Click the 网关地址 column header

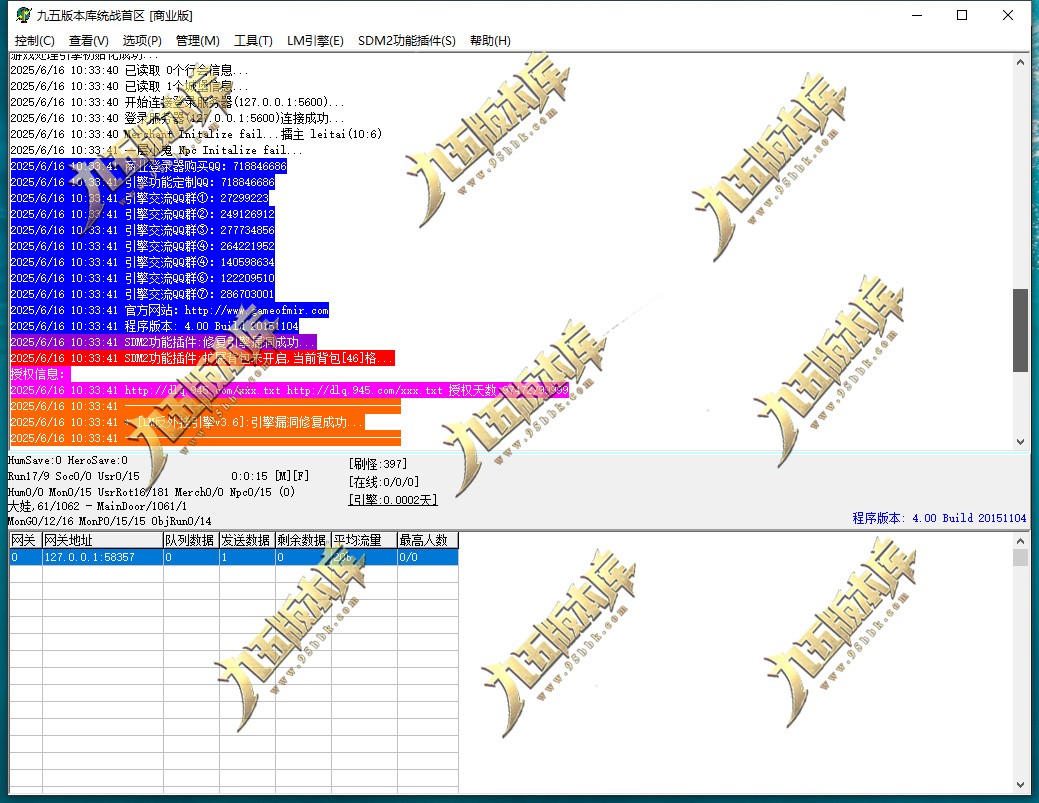pyautogui.click(x=103, y=541)
